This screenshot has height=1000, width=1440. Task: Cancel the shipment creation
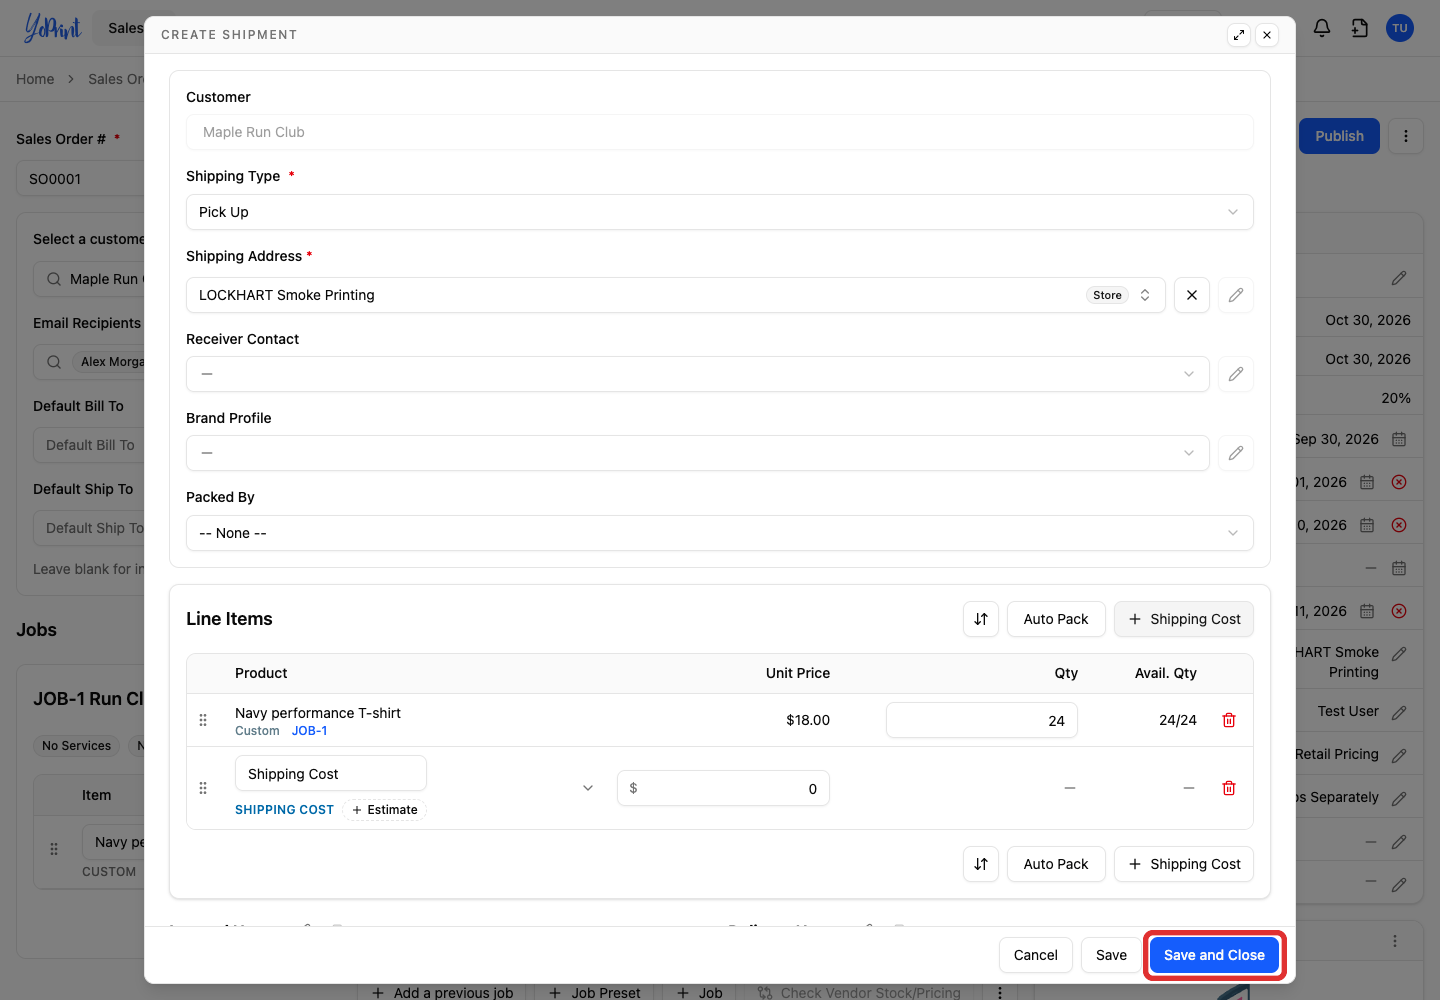pos(1036,955)
